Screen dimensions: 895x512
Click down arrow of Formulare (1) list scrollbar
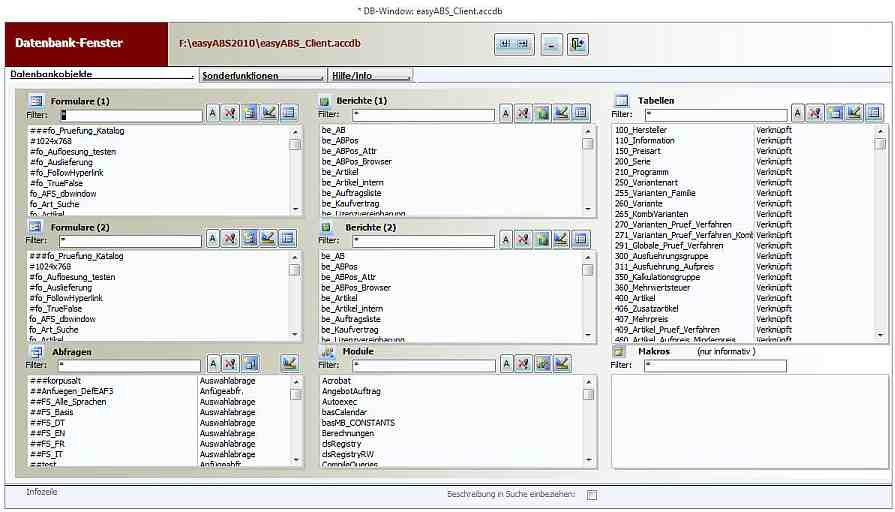click(296, 209)
